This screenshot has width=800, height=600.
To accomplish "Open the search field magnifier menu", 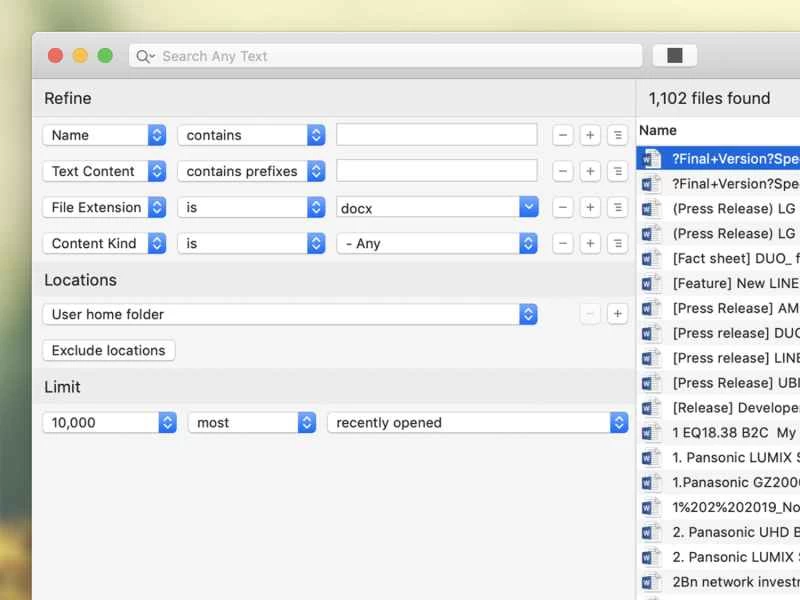I will pyautogui.click(x=145, y=56).
